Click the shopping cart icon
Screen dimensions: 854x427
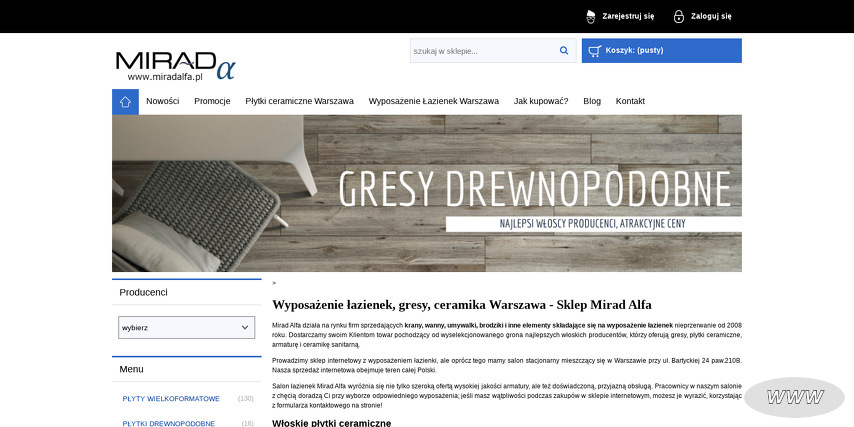(x=595, y=51)
